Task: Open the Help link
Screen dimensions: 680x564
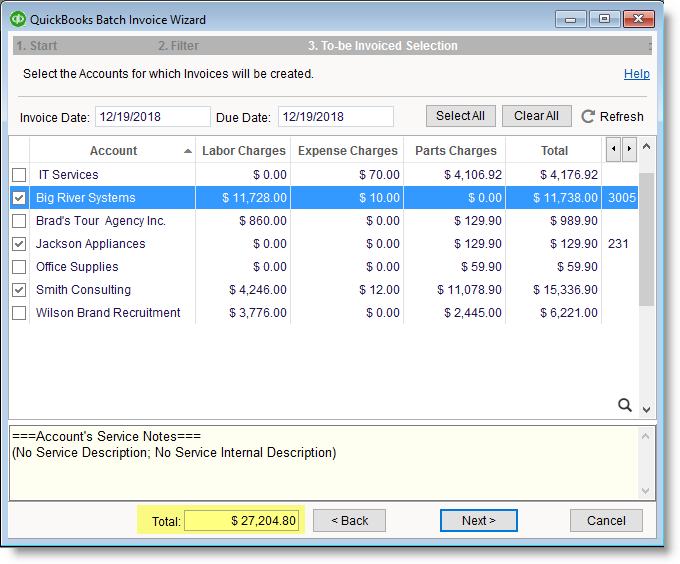Action: pyautogui.click(x=636, y=74)
